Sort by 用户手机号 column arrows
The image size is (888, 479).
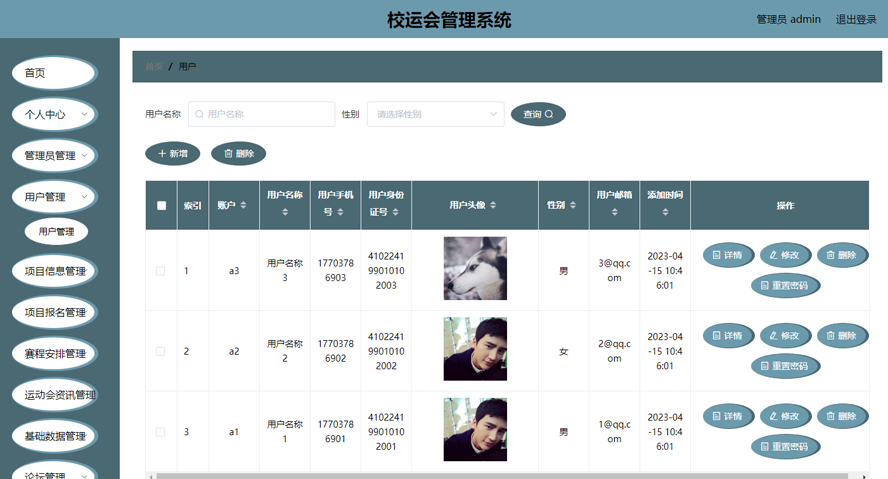tap(340, 212)
